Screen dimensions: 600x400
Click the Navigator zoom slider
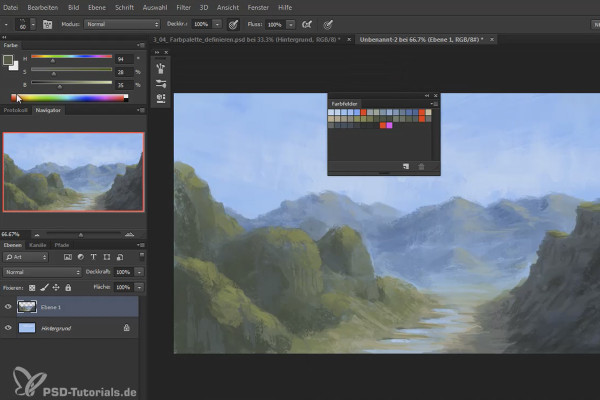(83, 234)
